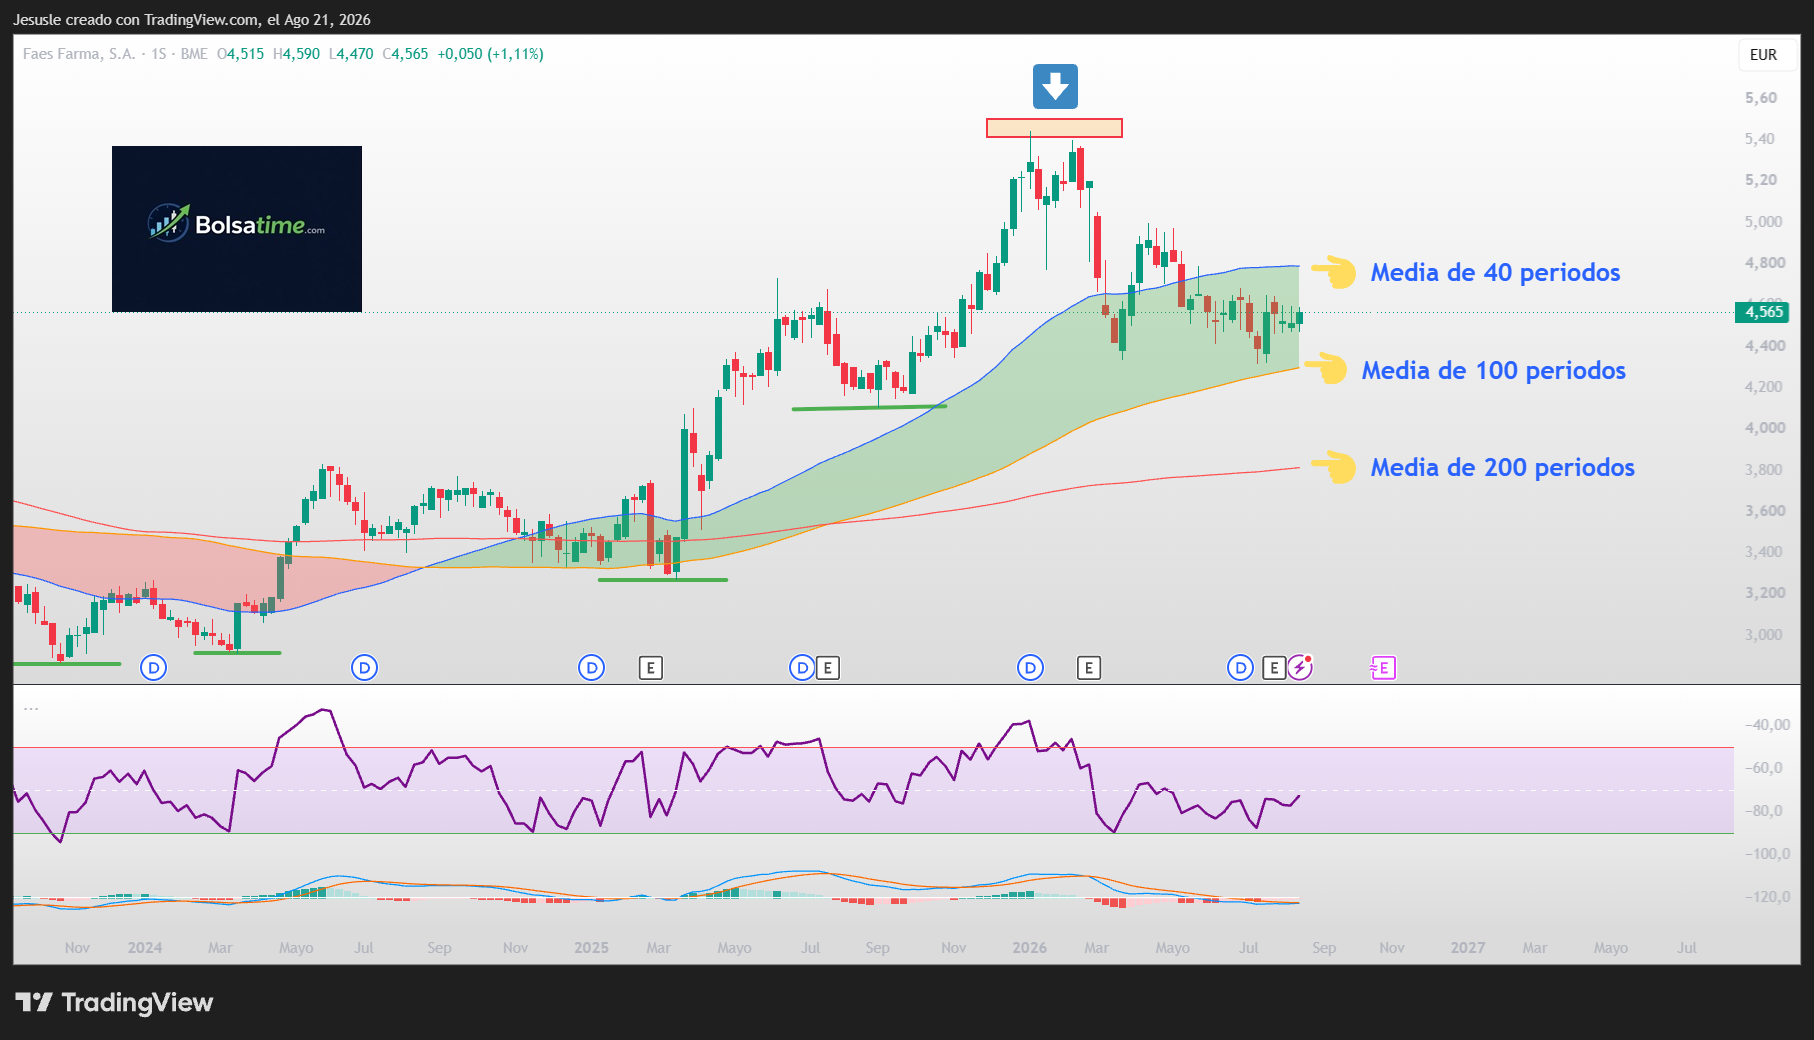Click the 2025 label on the time axis
Image resolution: width=1814 pixels, height=1040 pixels.
[x=592, y=948]
